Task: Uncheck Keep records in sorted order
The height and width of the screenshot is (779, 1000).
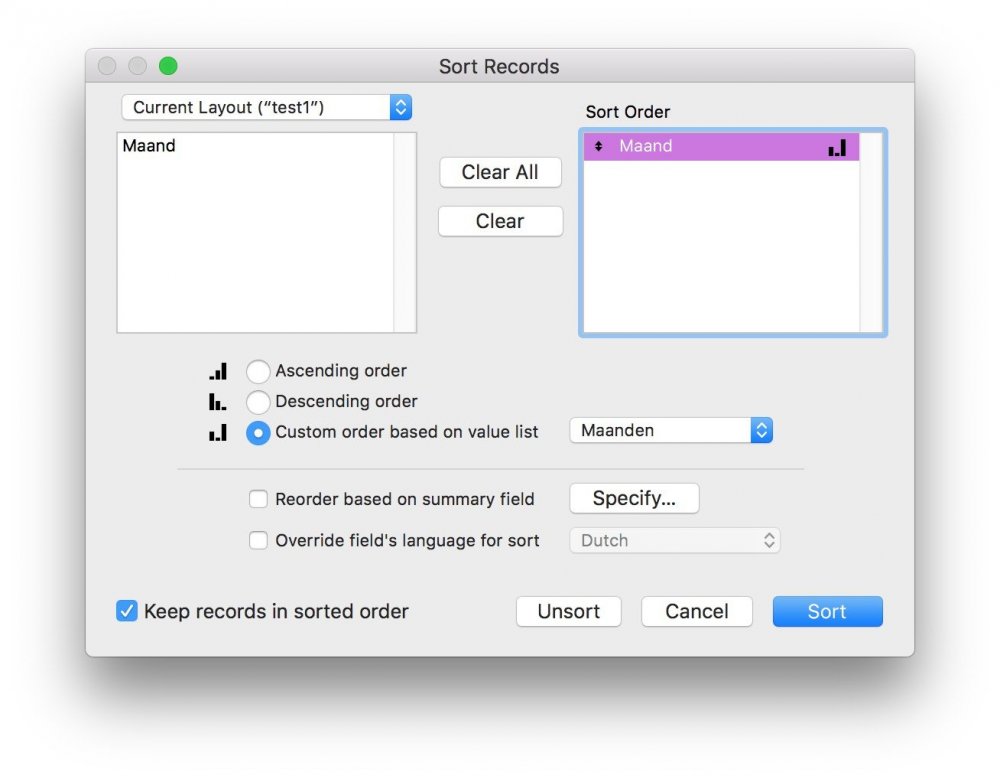Action: (x=127, y=611)
